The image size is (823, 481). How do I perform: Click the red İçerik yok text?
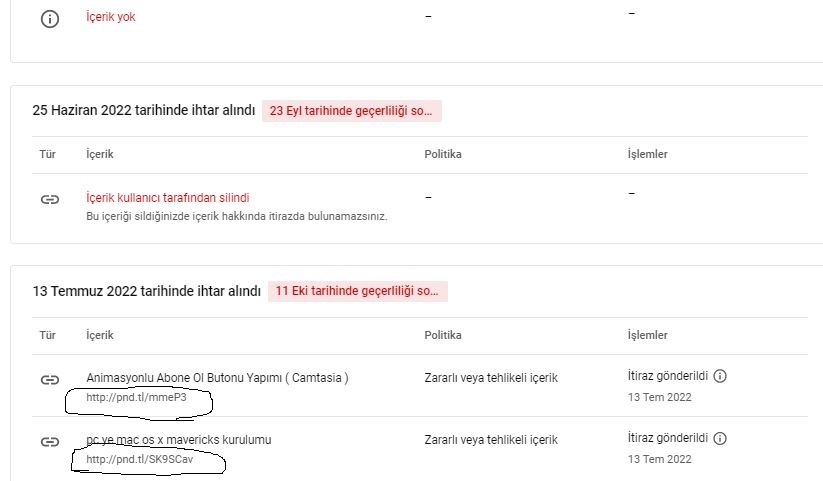tap(111, 17)
